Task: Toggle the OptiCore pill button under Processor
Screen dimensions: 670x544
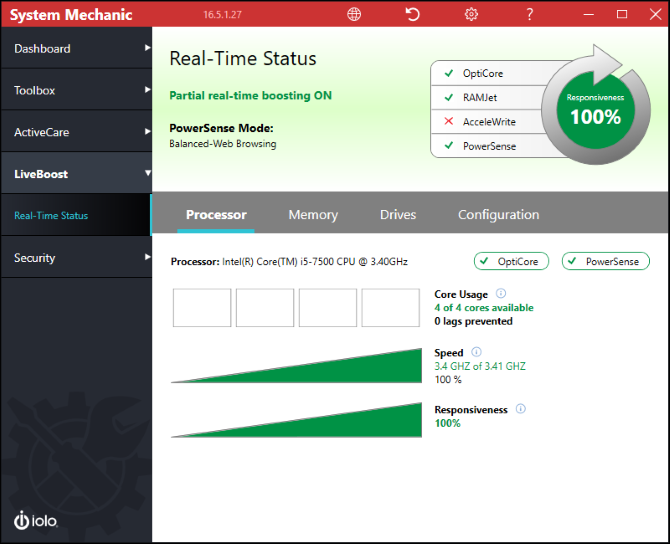Action: (511, 261)
